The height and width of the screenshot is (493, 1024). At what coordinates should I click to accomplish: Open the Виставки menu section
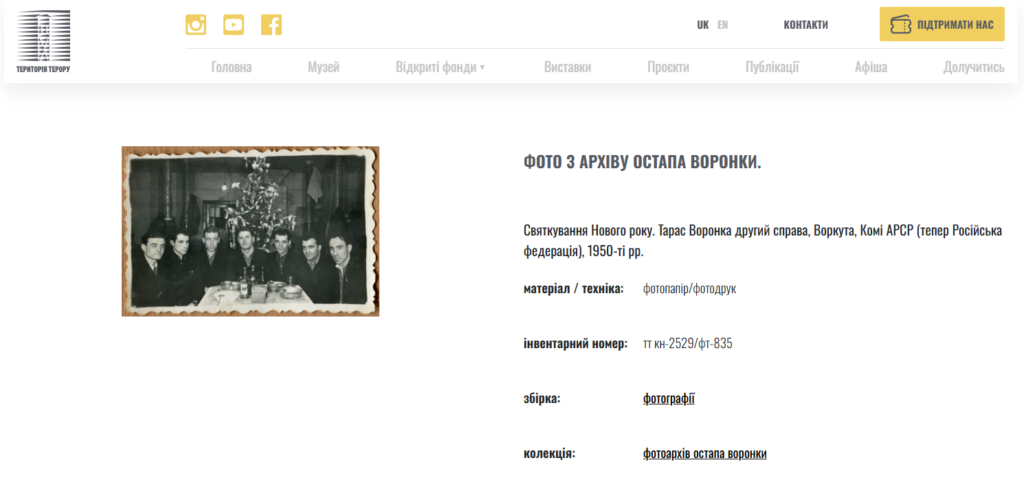567,67
